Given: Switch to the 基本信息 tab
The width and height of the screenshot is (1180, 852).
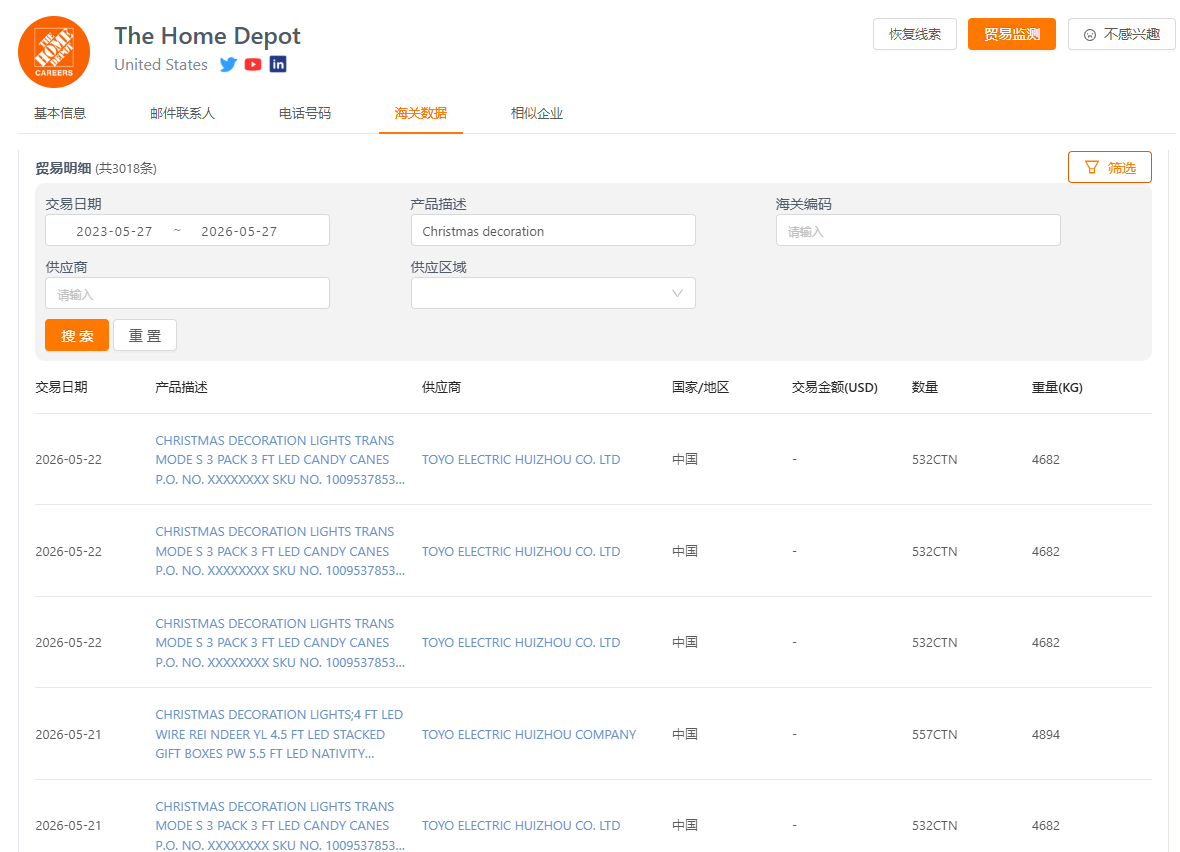Looking at the screenshot, I should pos(59,114).
